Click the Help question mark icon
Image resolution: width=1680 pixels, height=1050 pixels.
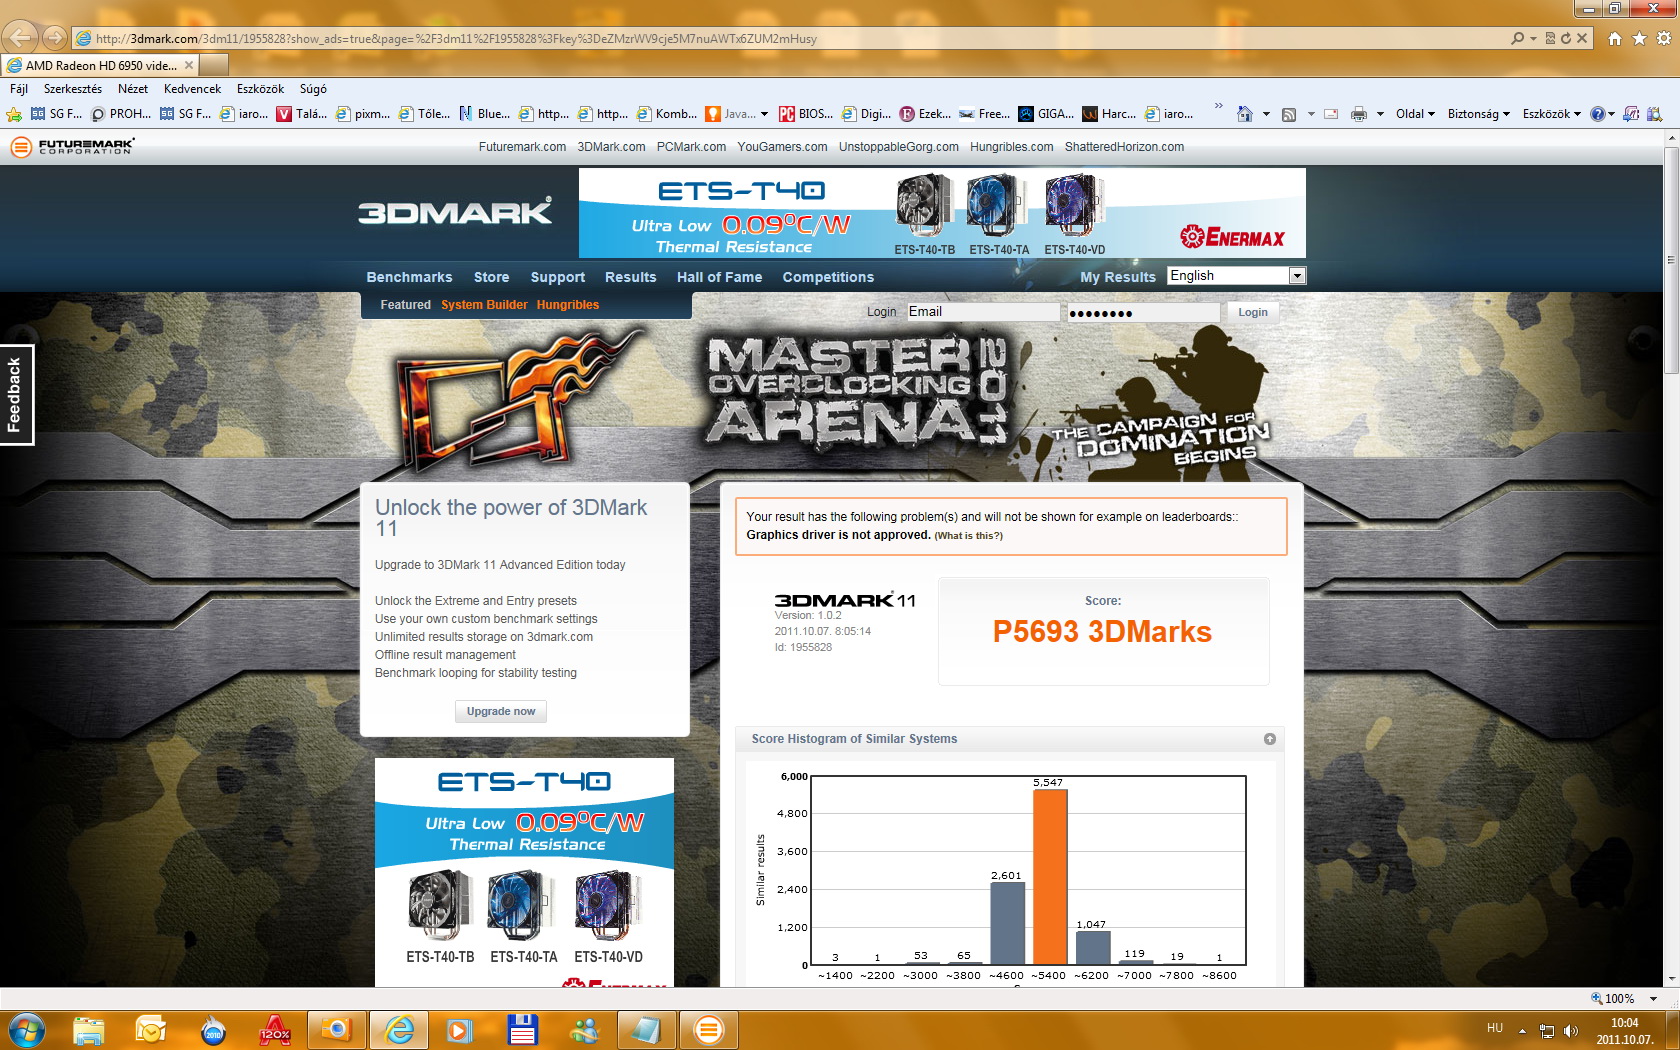point(1597,114)
